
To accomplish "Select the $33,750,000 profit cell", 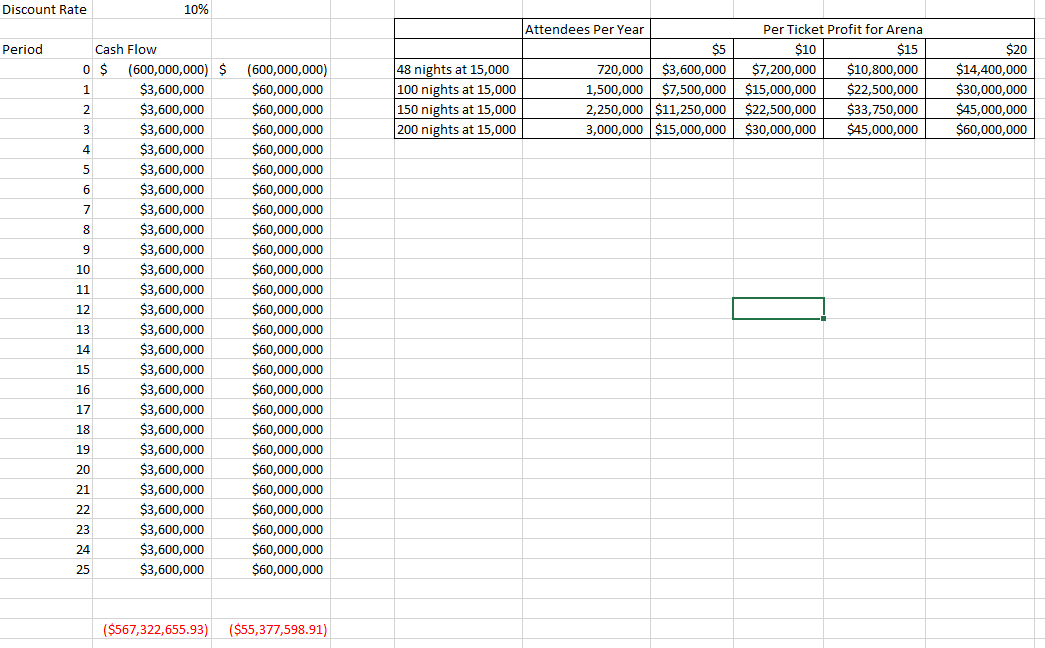I will [x=881, y=109].
